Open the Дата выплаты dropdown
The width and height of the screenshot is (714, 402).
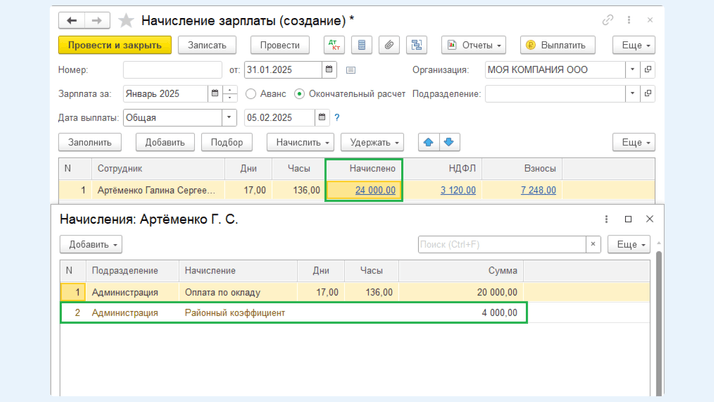pos(229,118)
